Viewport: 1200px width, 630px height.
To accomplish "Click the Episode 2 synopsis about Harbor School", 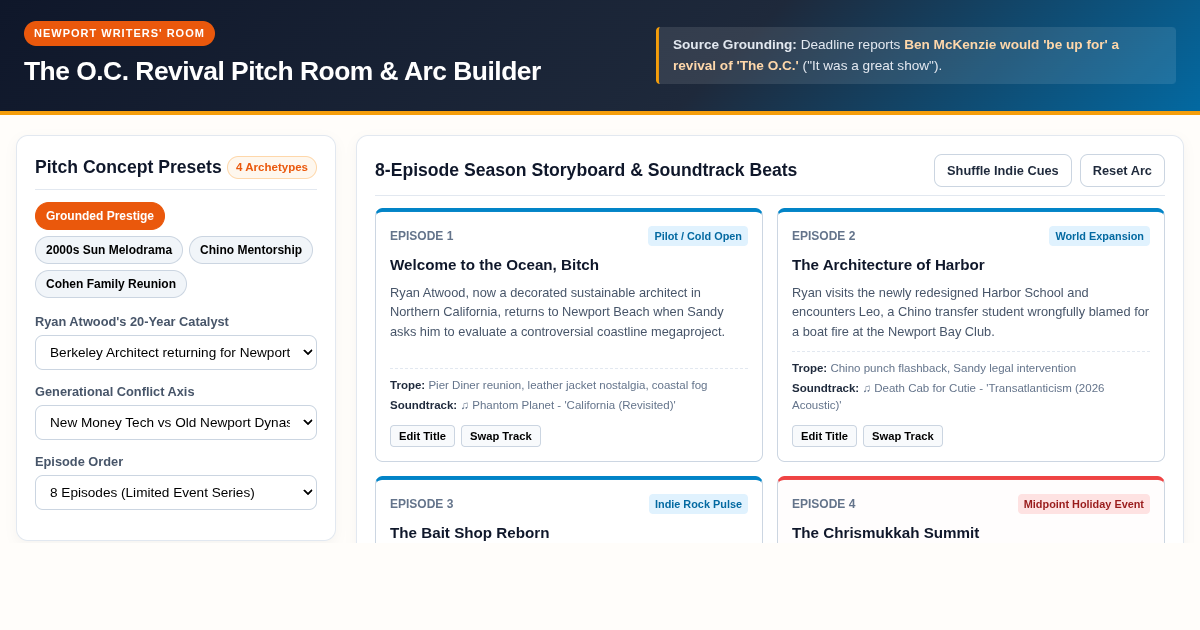I will tap(970, 312).
